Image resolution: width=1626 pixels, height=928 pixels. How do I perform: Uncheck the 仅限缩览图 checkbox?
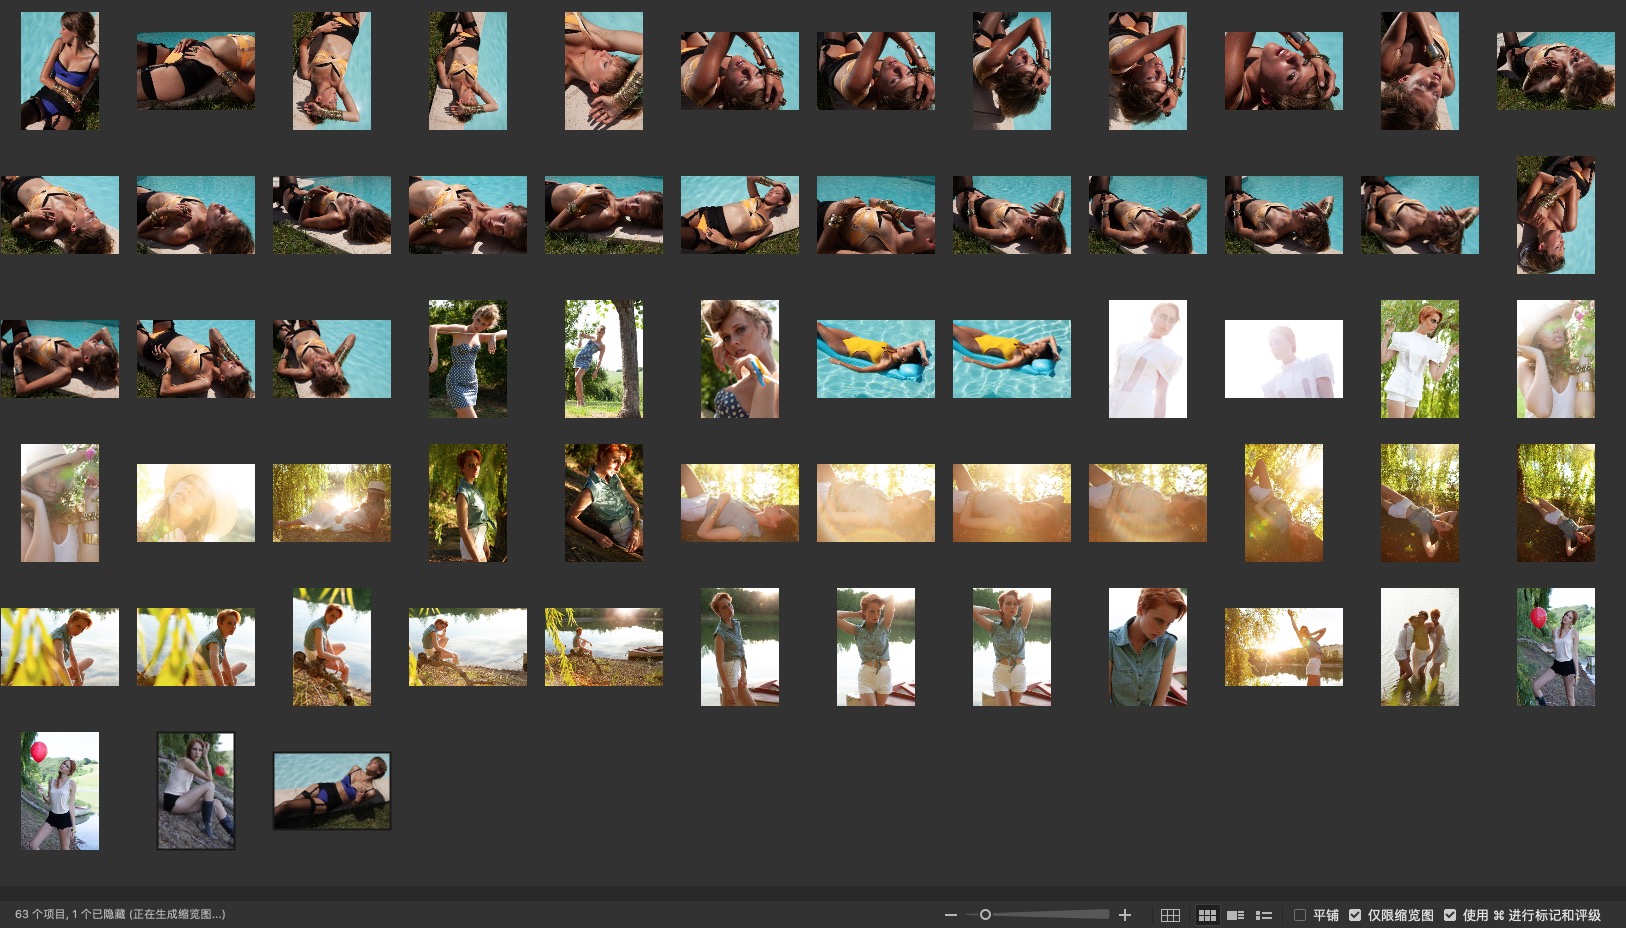pyautogui.click(x=1355, y=915)
